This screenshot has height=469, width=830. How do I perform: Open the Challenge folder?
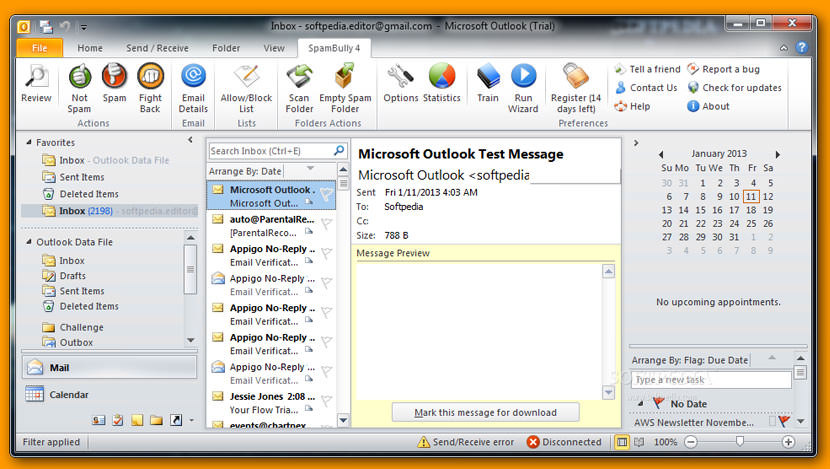[73, 327]
